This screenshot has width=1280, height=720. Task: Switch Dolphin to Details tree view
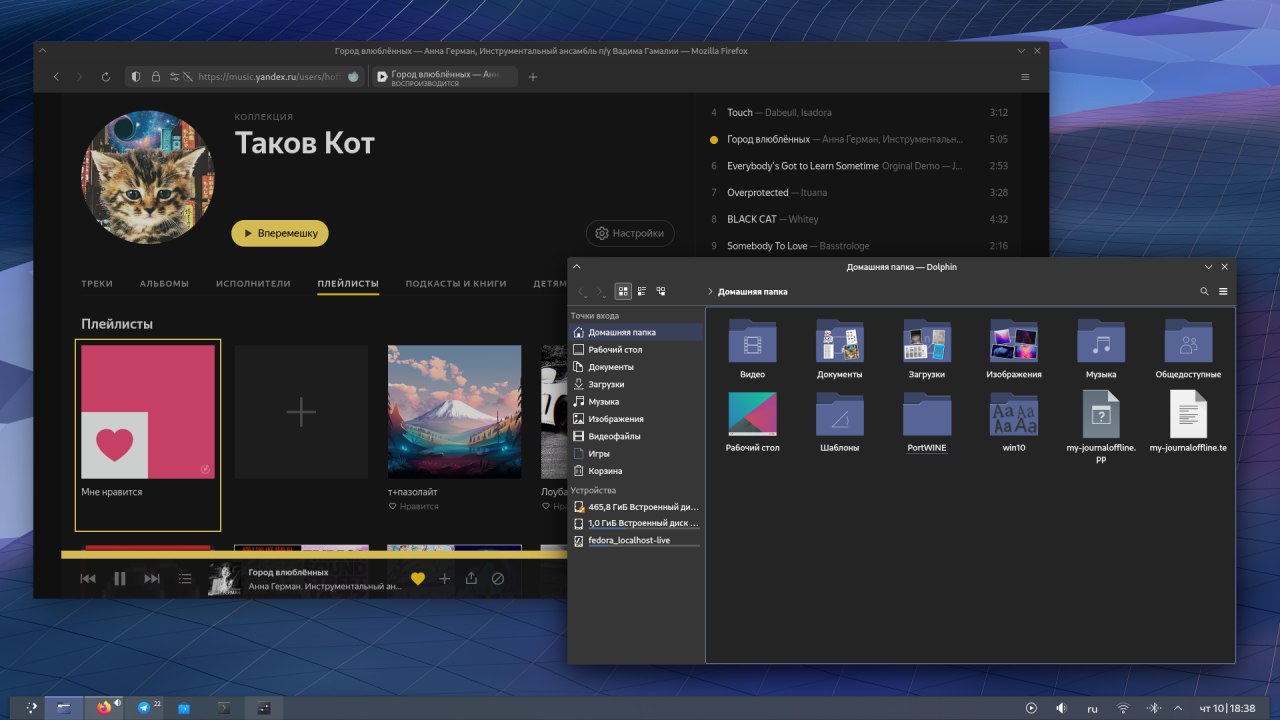661,291
